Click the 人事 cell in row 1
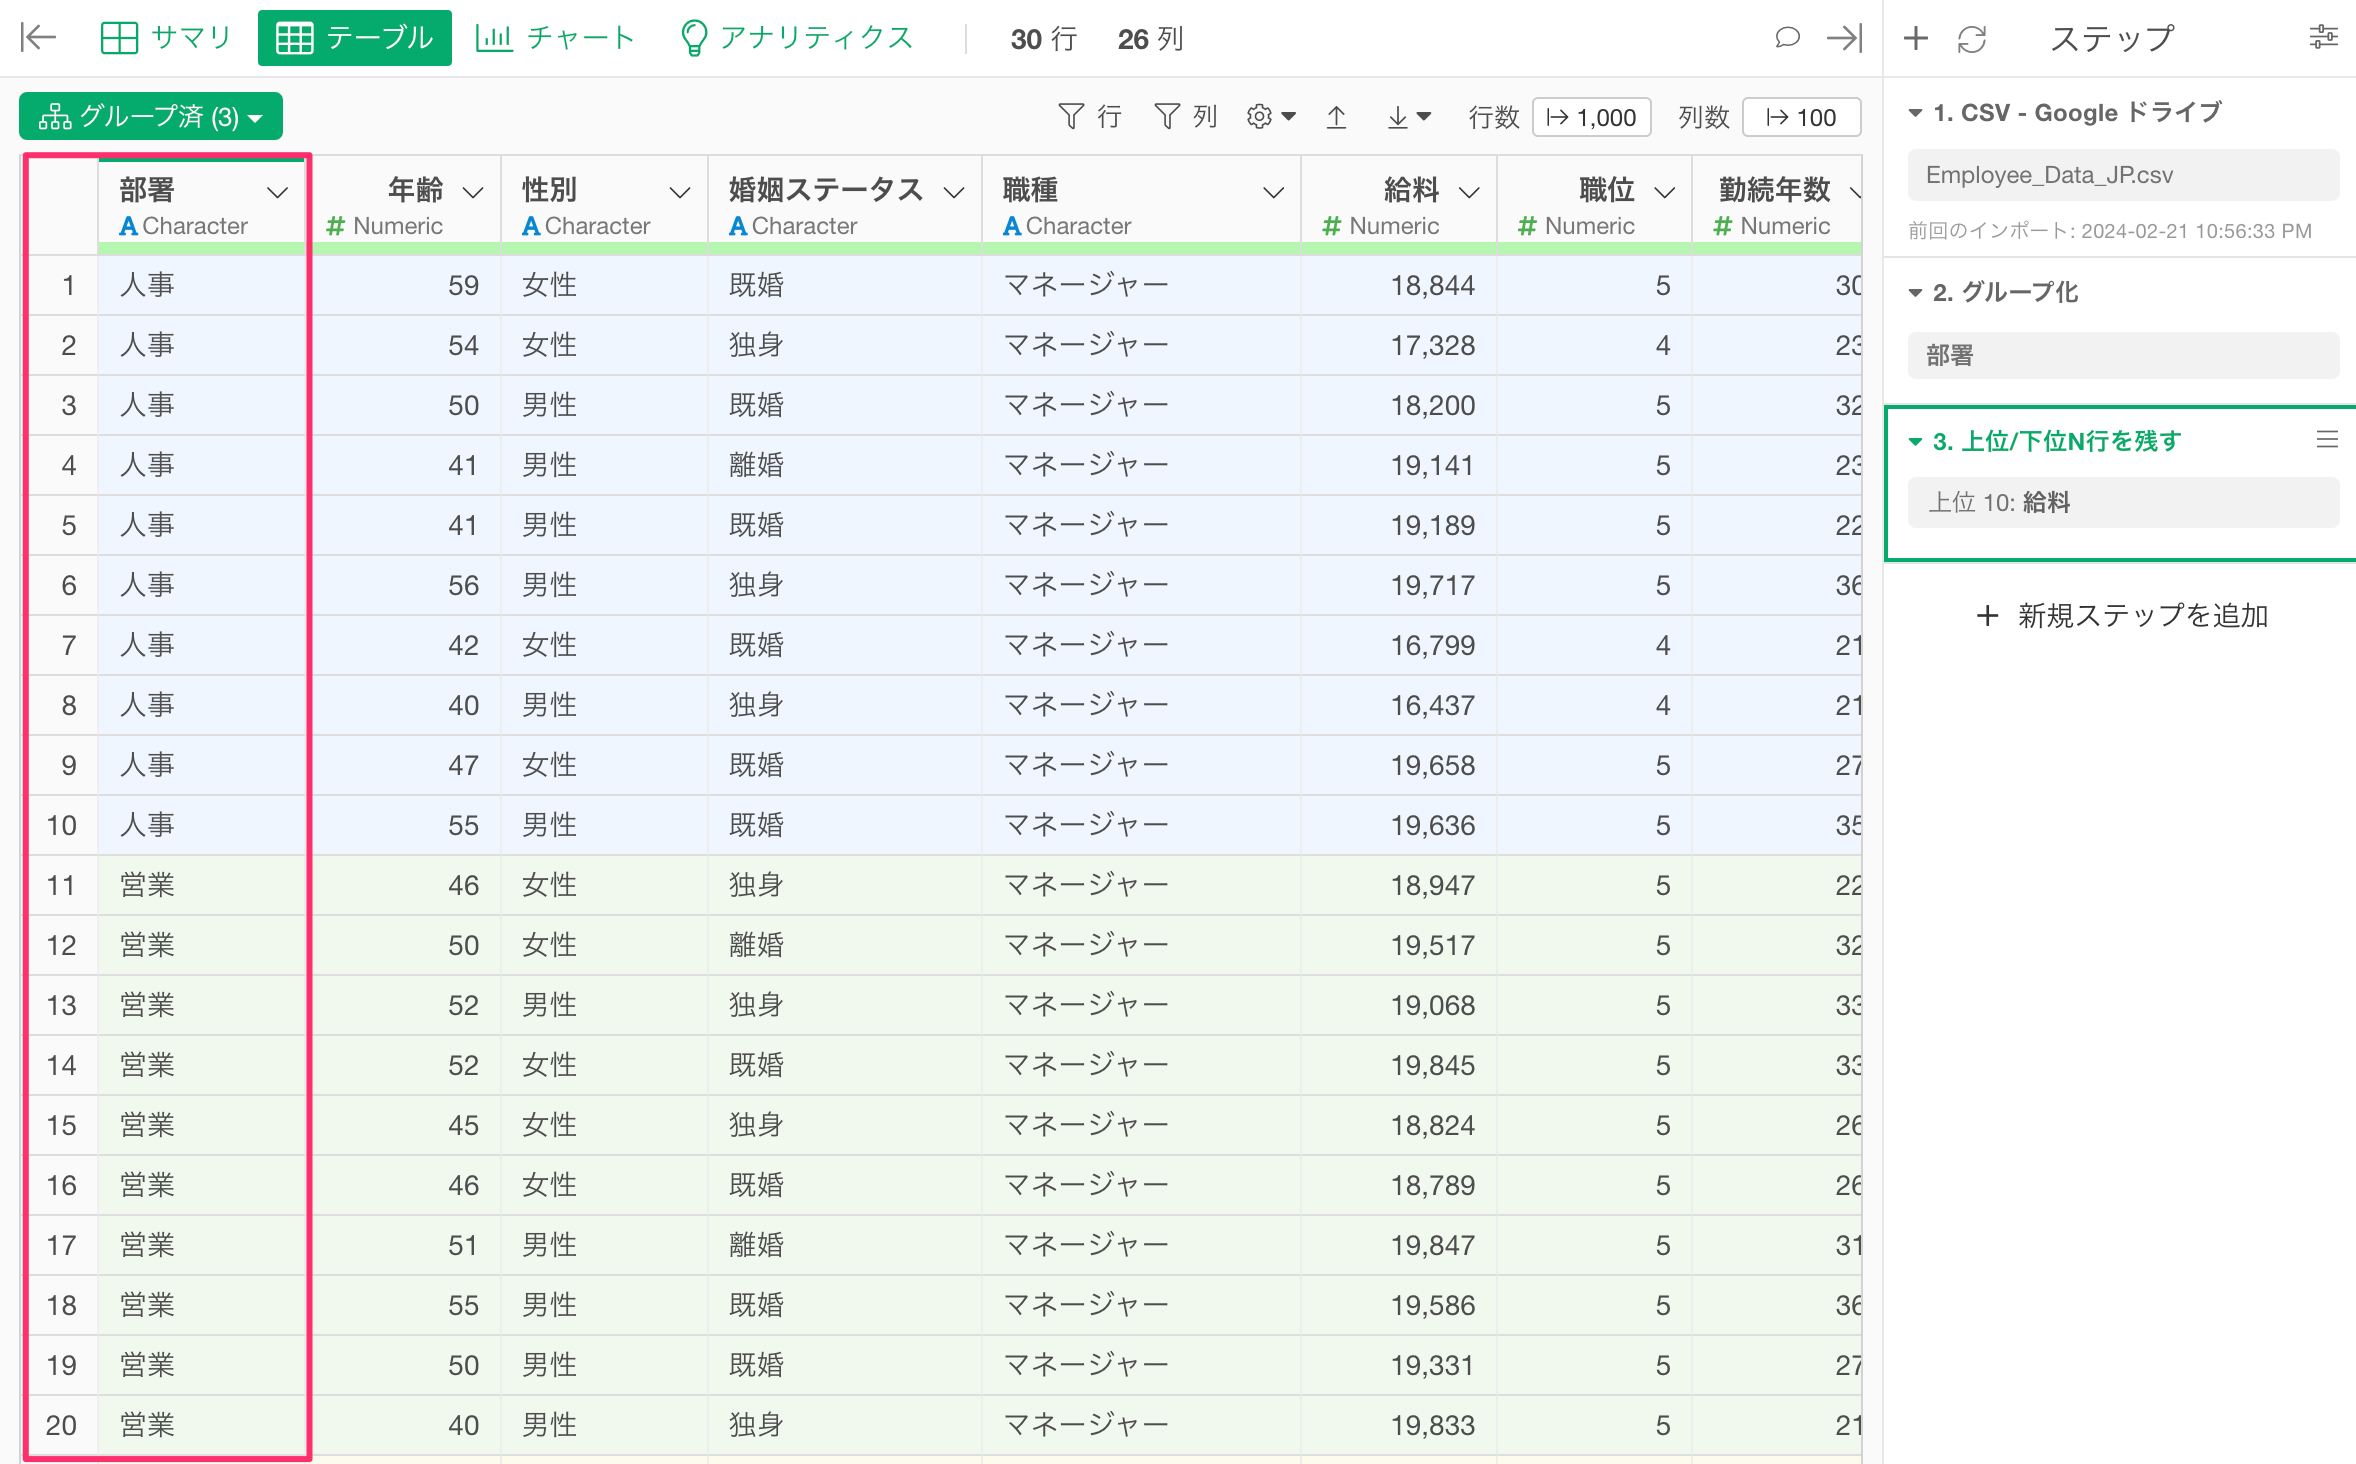The image size is (2356, 1464). (x=201, y=285)
